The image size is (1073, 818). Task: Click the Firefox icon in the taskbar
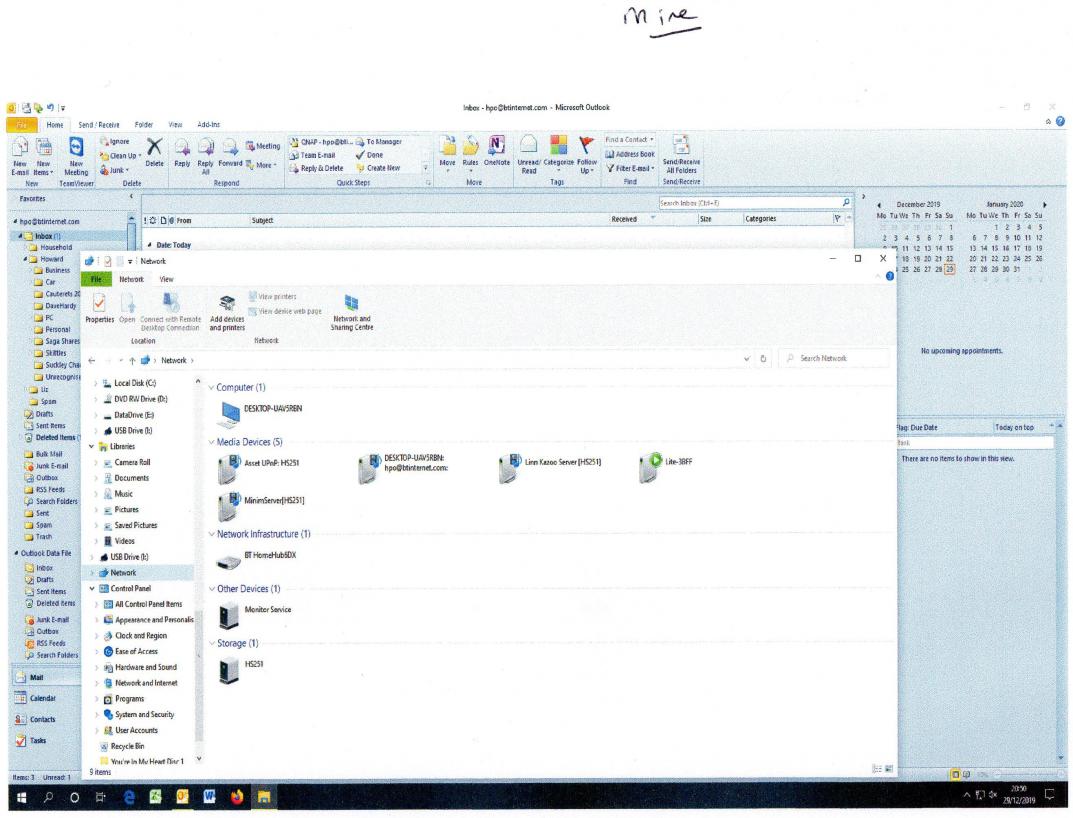coord(236,797)
